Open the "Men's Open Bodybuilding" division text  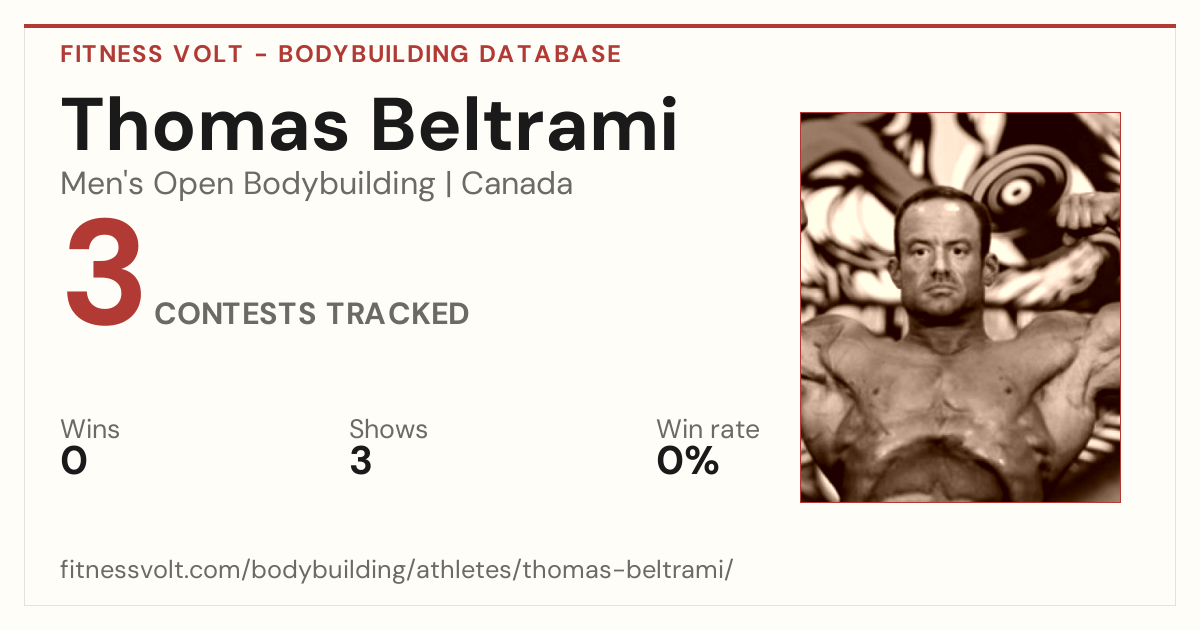coord(248,184)
